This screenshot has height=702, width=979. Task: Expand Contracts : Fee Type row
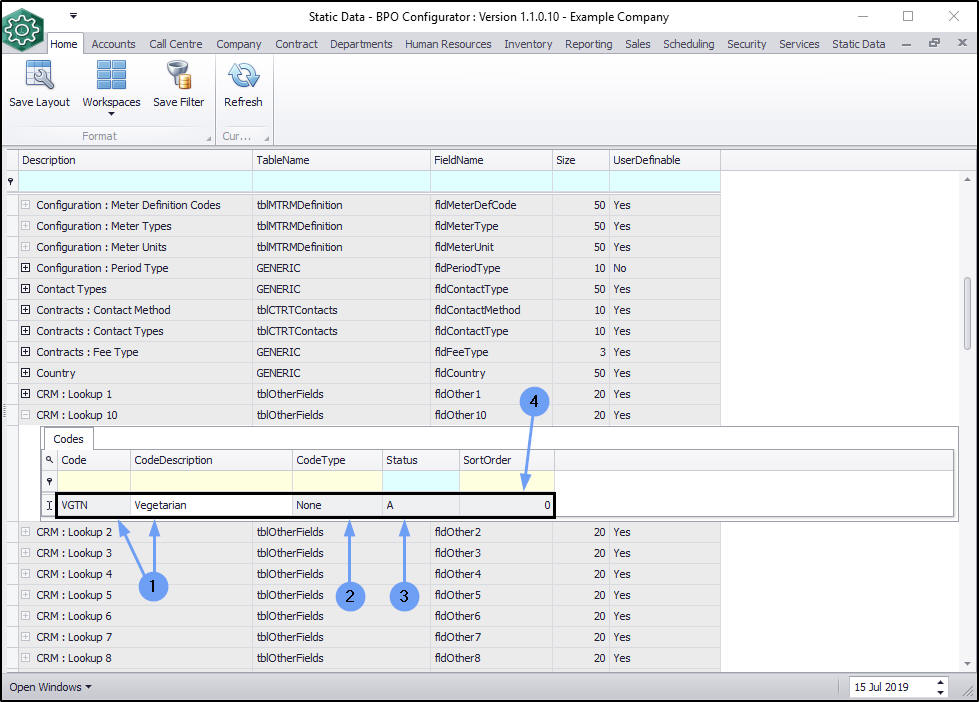26,352
